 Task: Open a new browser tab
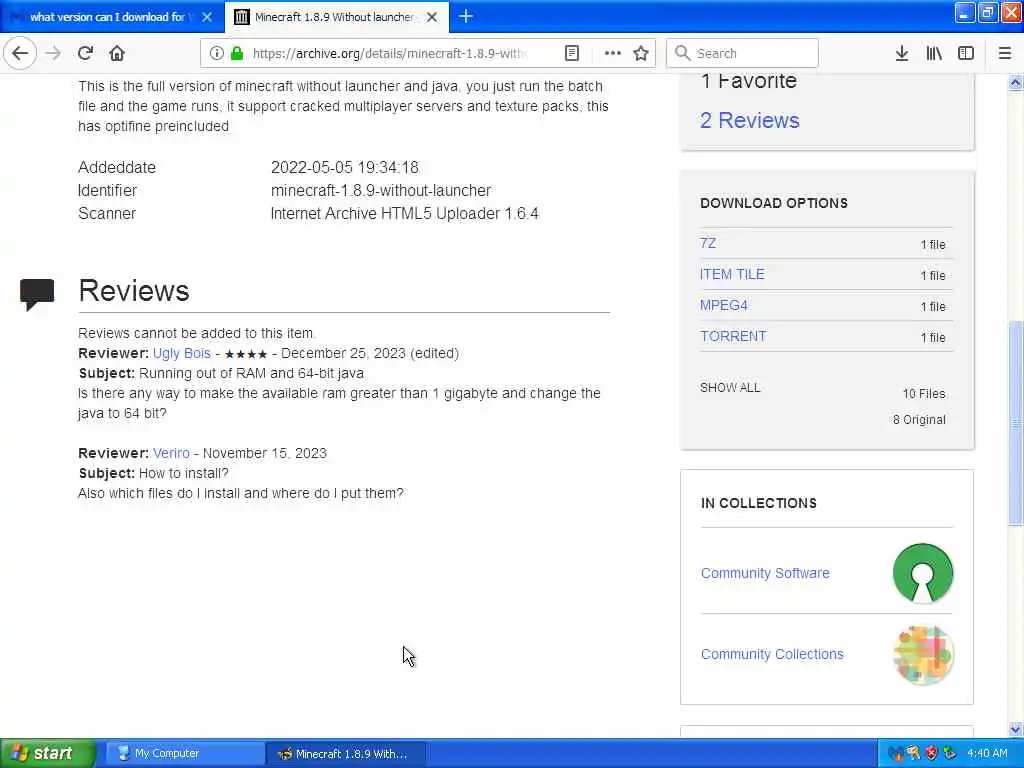[x=466, y=16]
